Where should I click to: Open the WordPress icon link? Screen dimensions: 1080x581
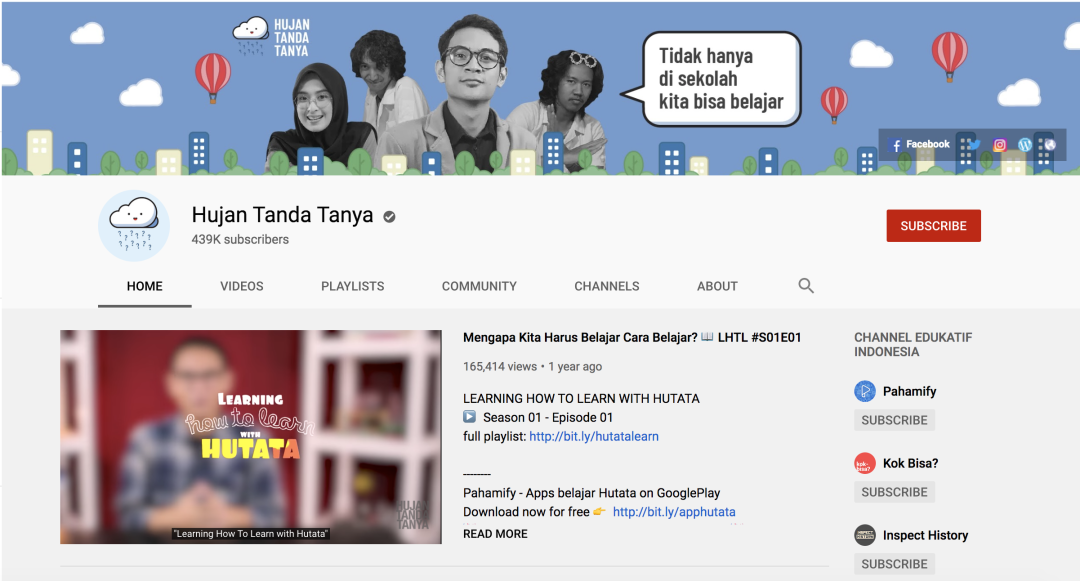point(1024,145)
